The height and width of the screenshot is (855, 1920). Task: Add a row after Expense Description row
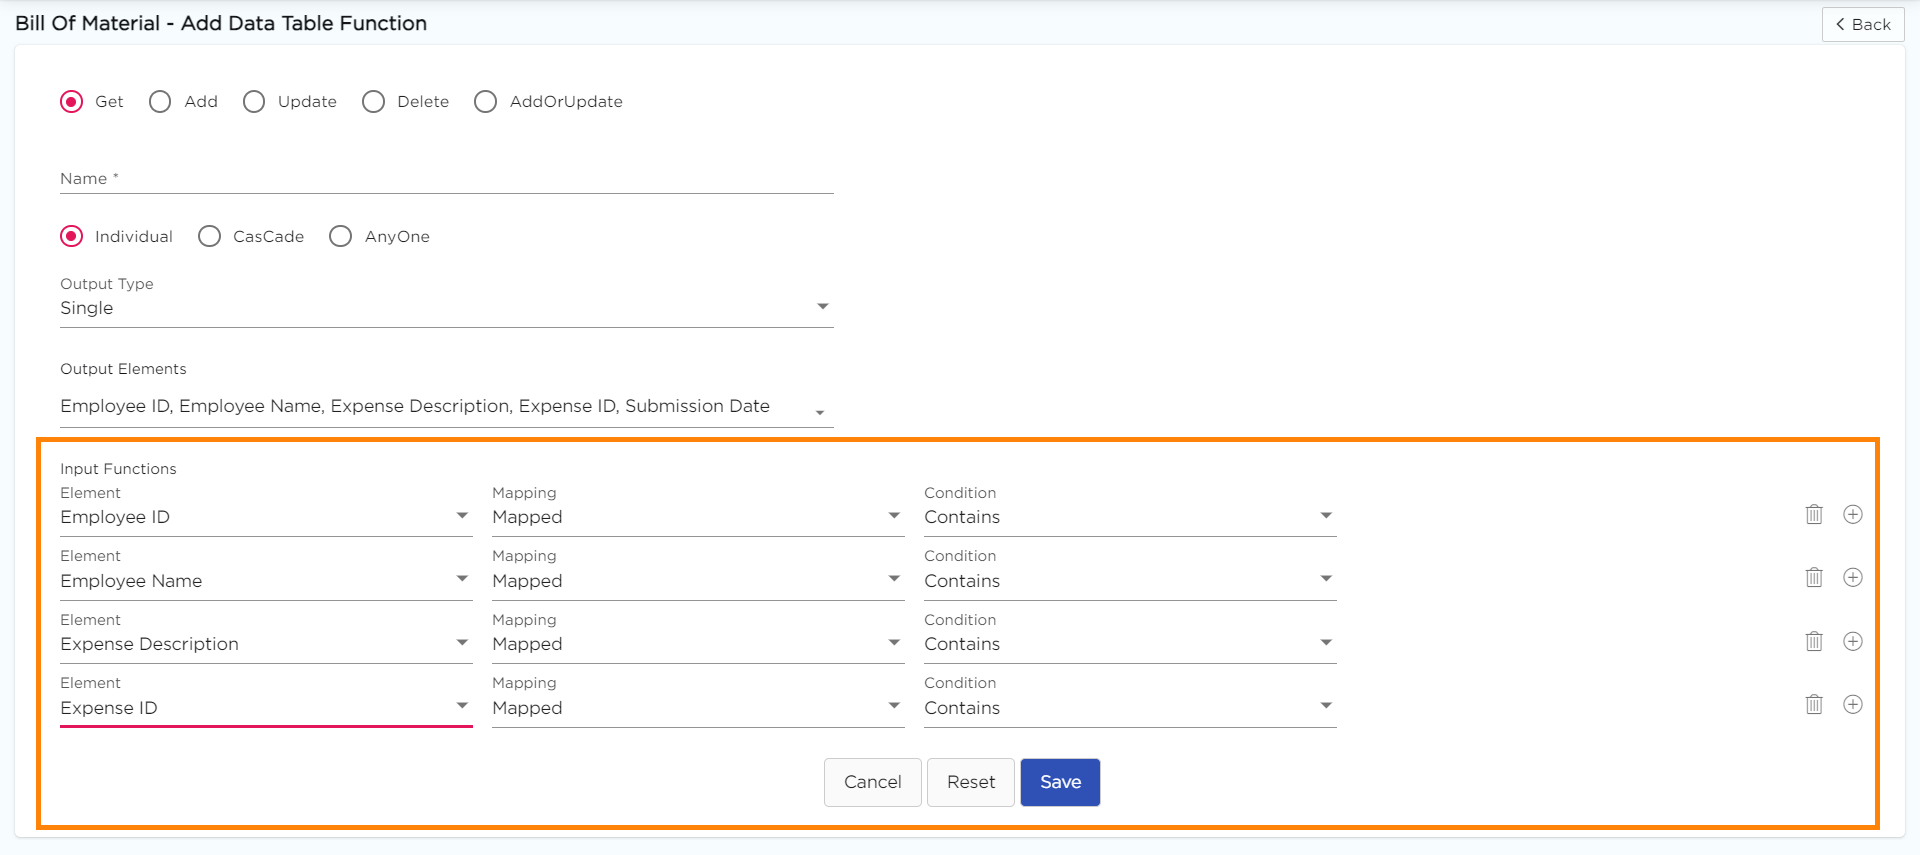tap(1853, 642)
